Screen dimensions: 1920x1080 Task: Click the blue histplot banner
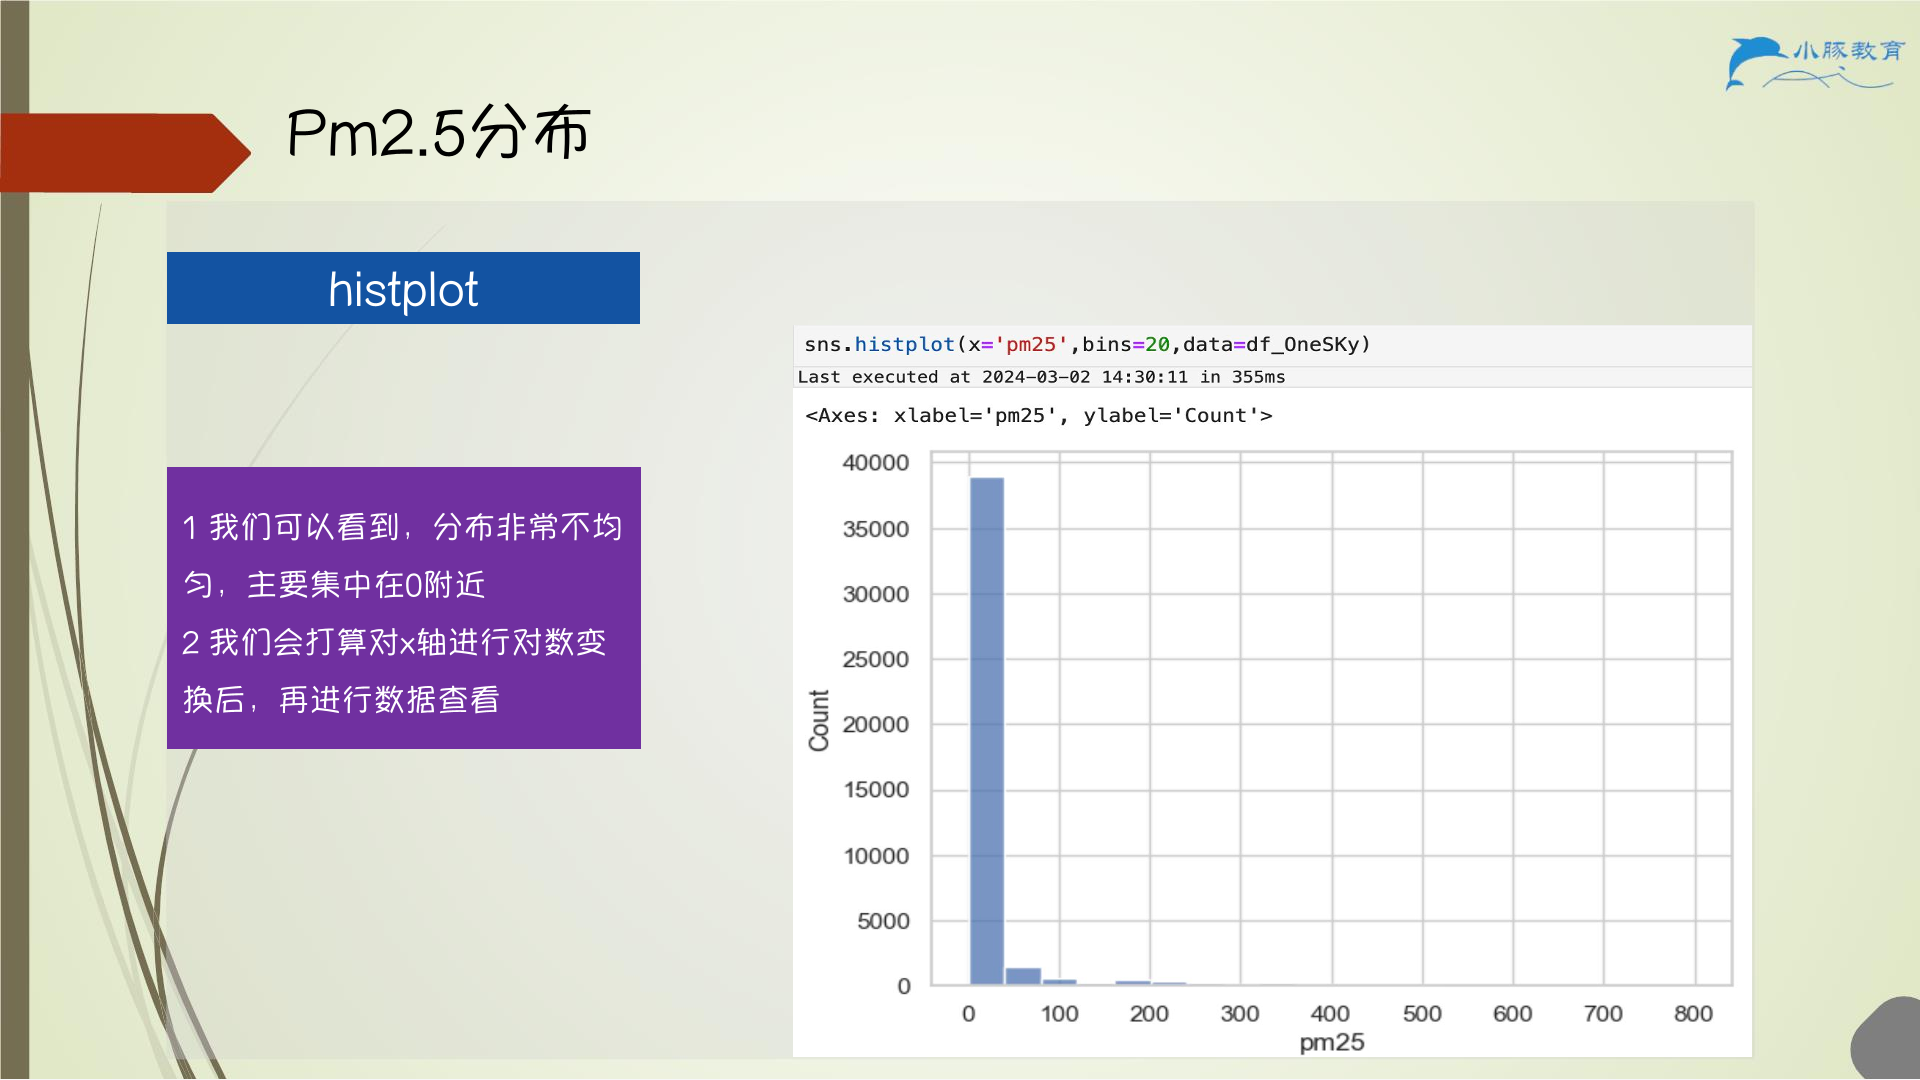[x=403, y=288]
